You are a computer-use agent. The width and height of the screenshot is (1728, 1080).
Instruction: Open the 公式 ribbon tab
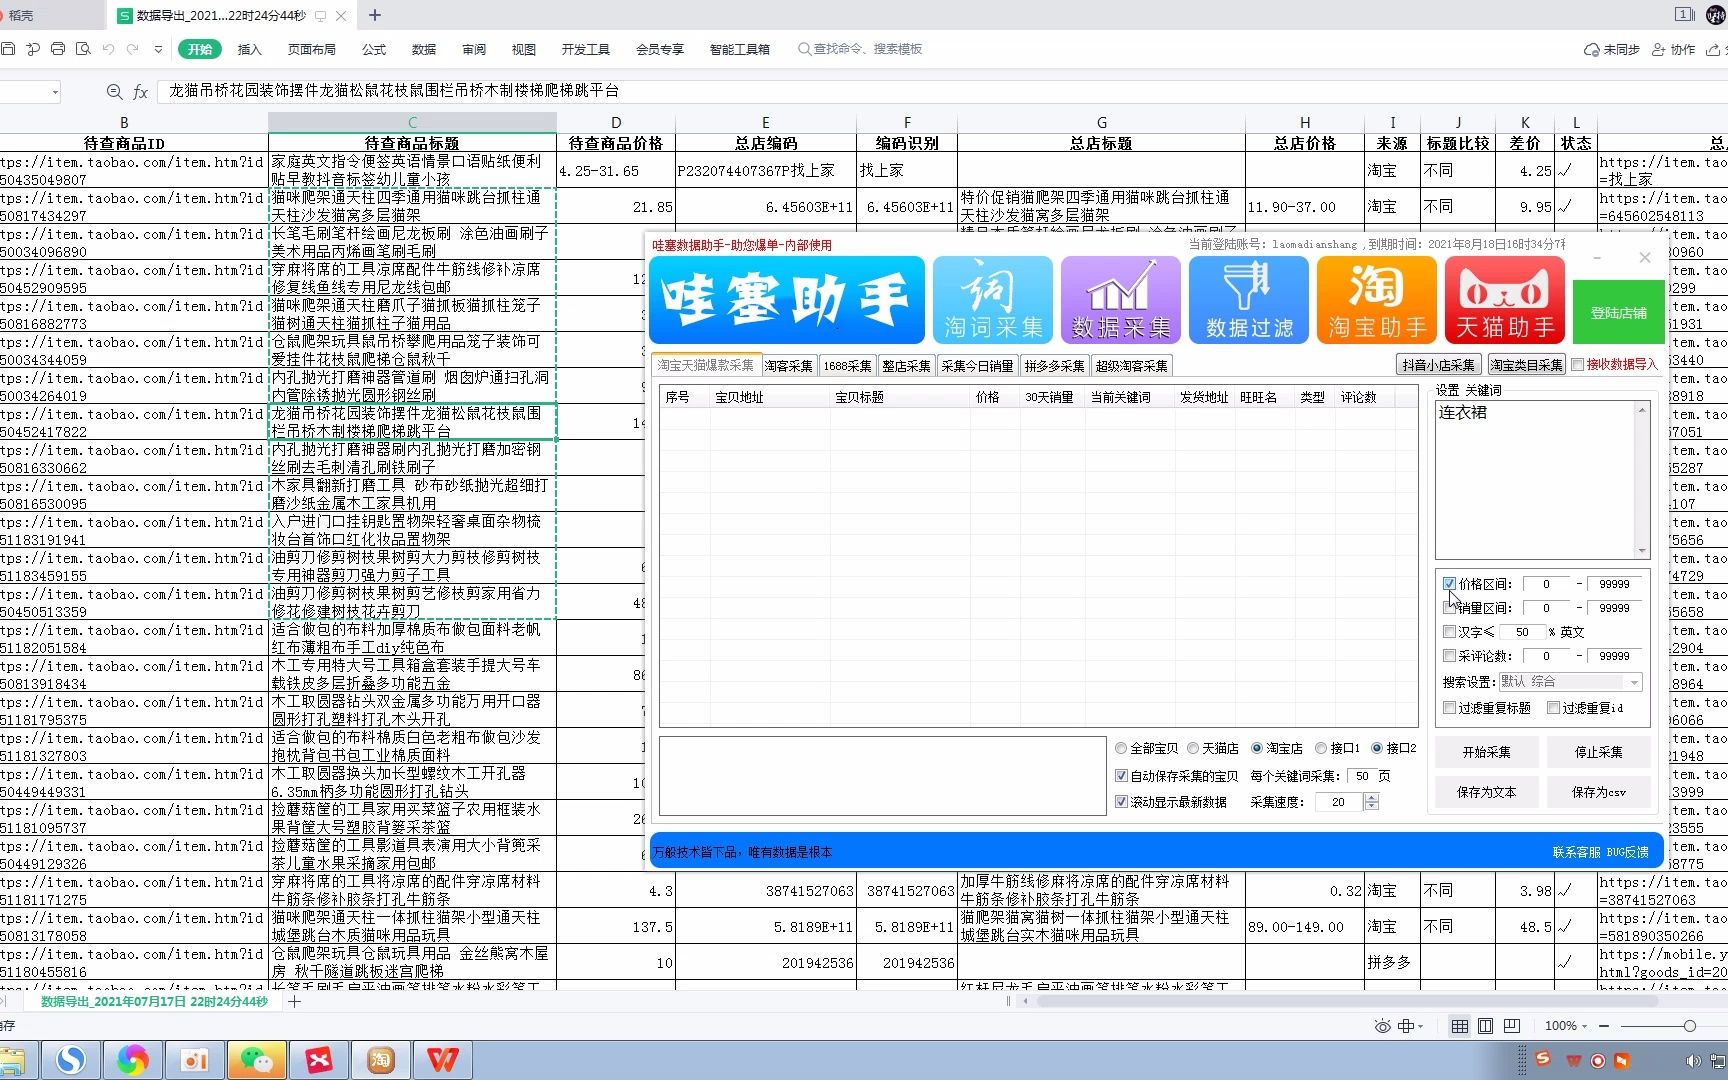click(x=374, y=49)
